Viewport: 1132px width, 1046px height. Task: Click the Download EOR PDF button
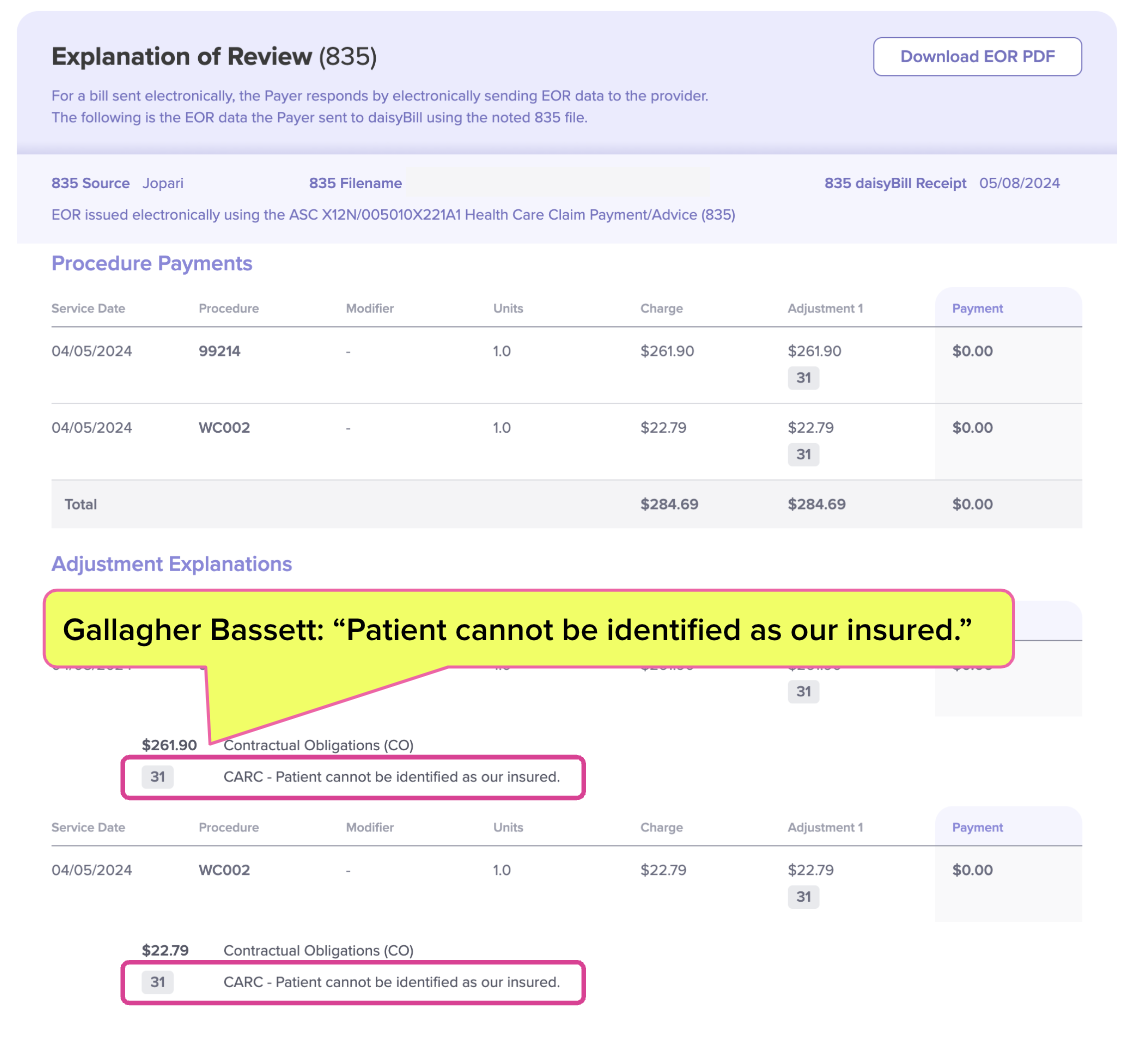(x=977, y=56)
